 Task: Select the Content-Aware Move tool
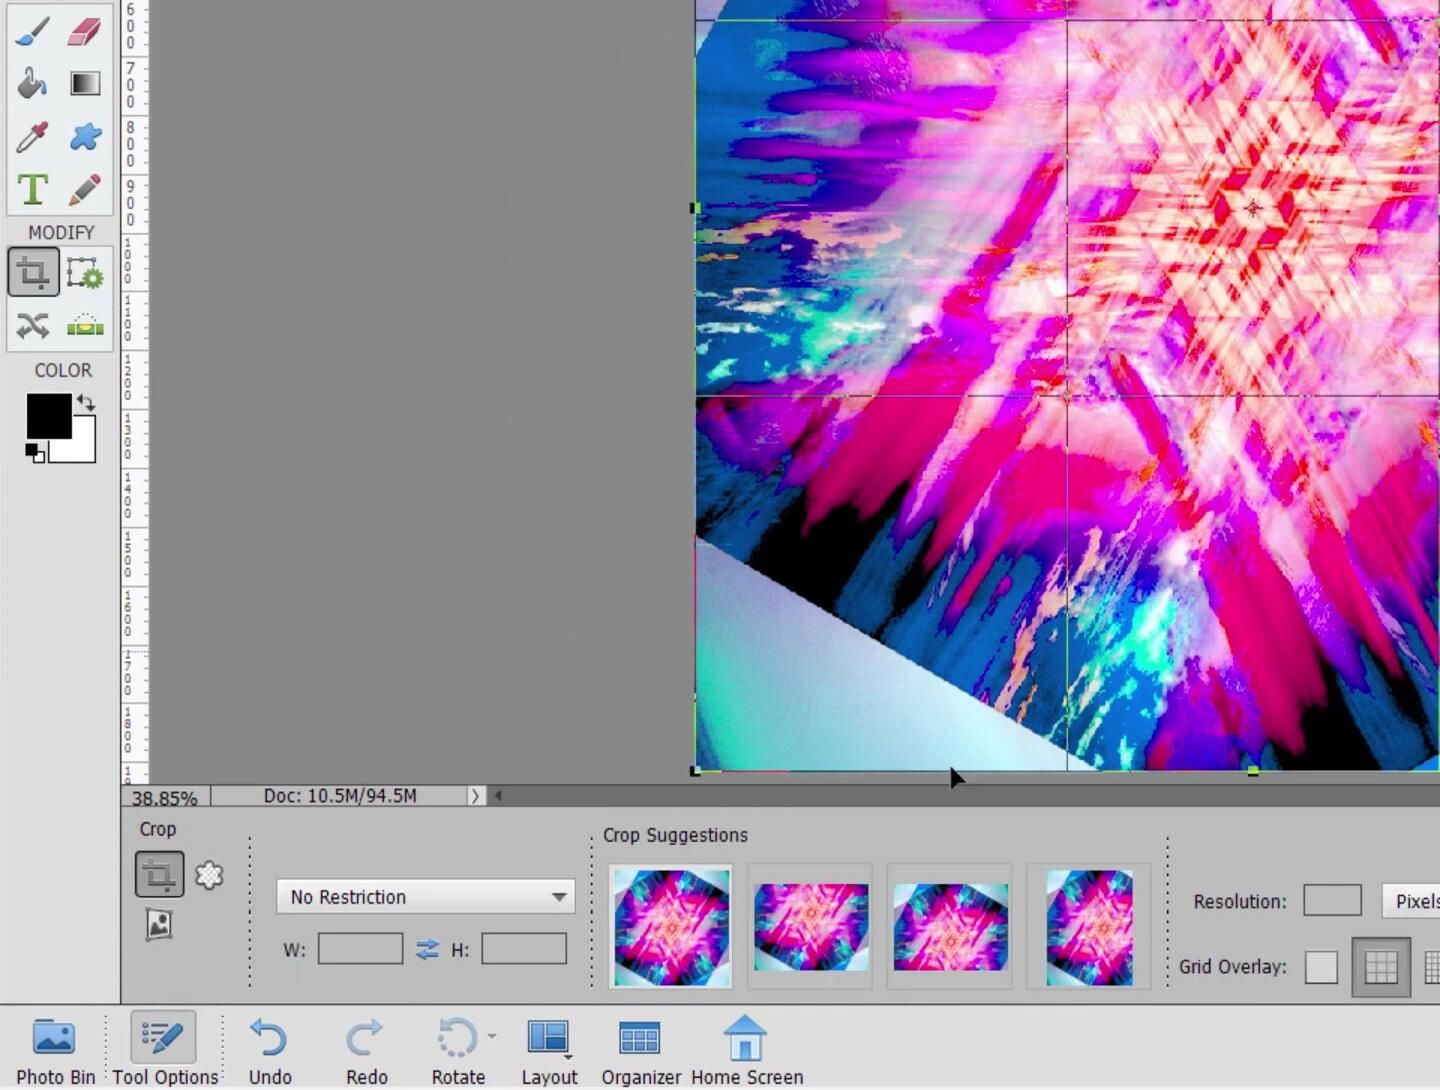point(33,325)
